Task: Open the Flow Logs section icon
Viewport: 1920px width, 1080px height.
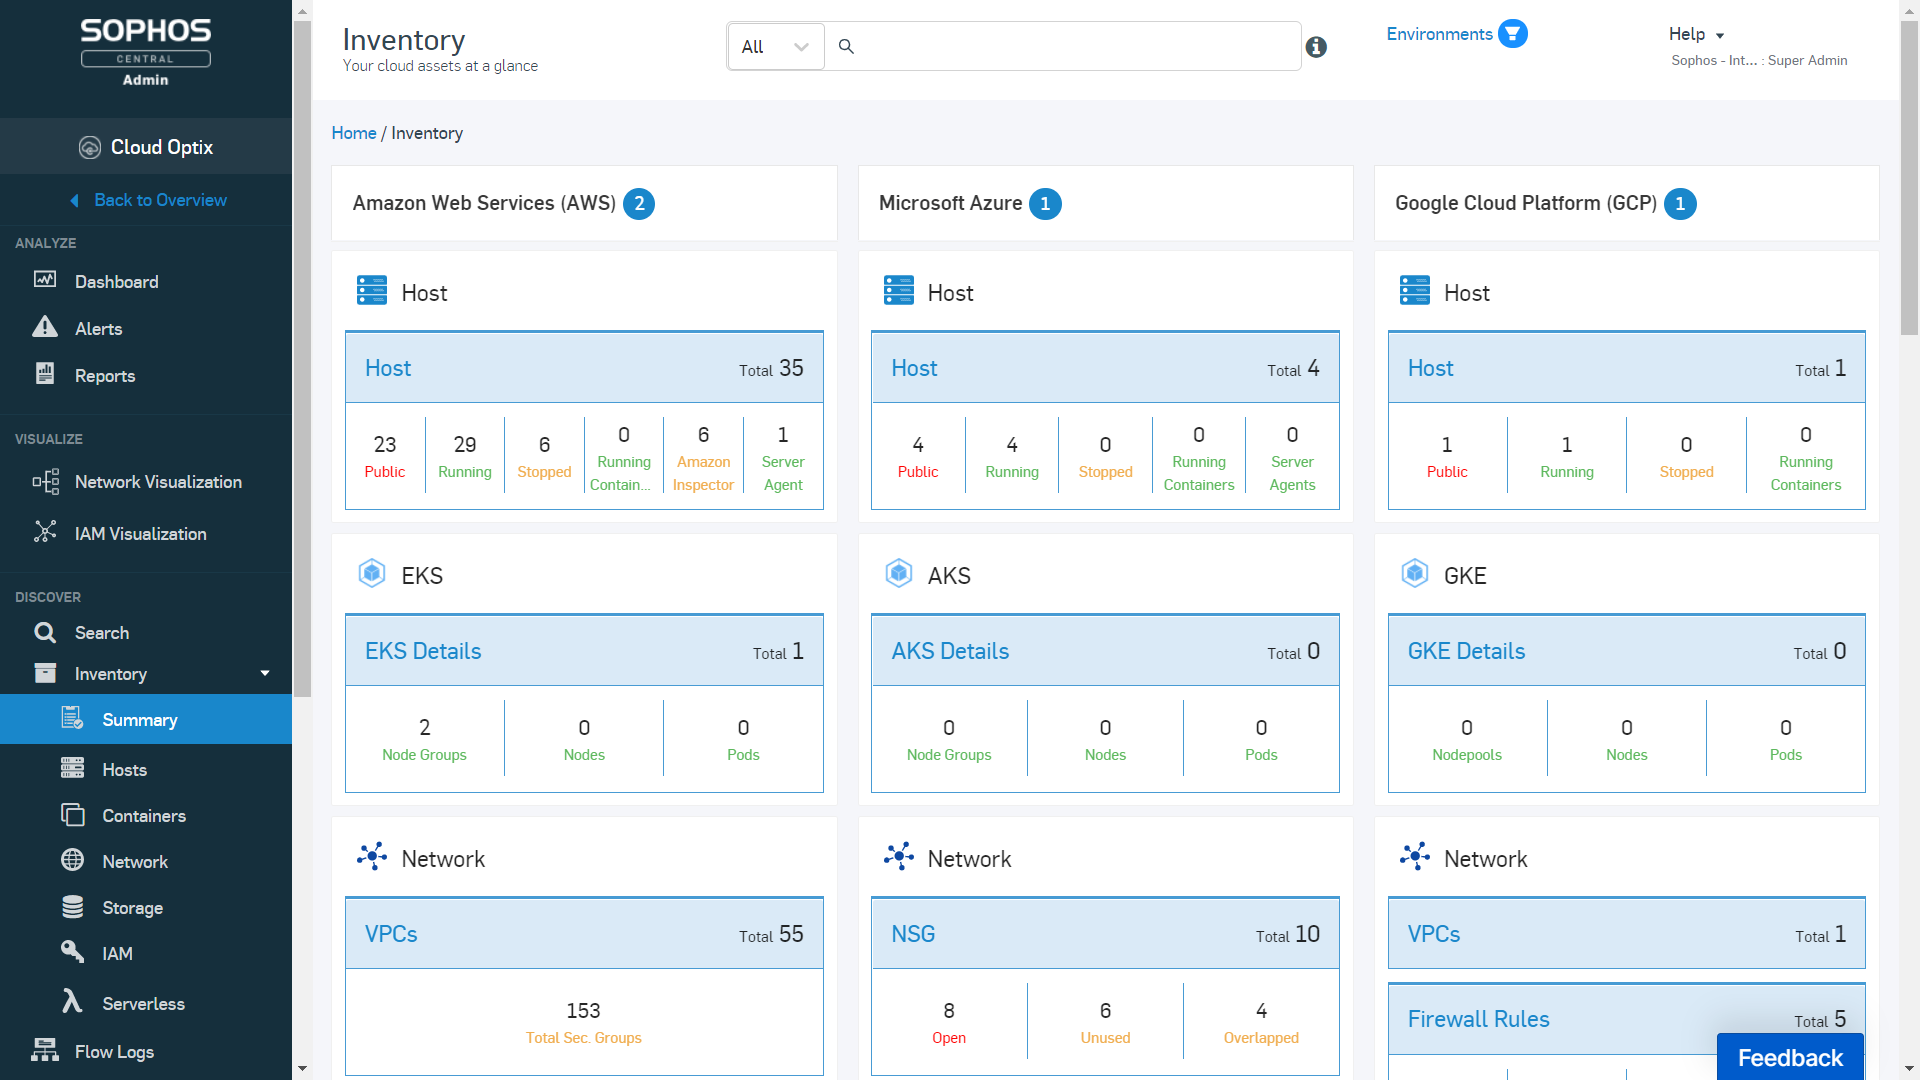Action: [47, 1051]
